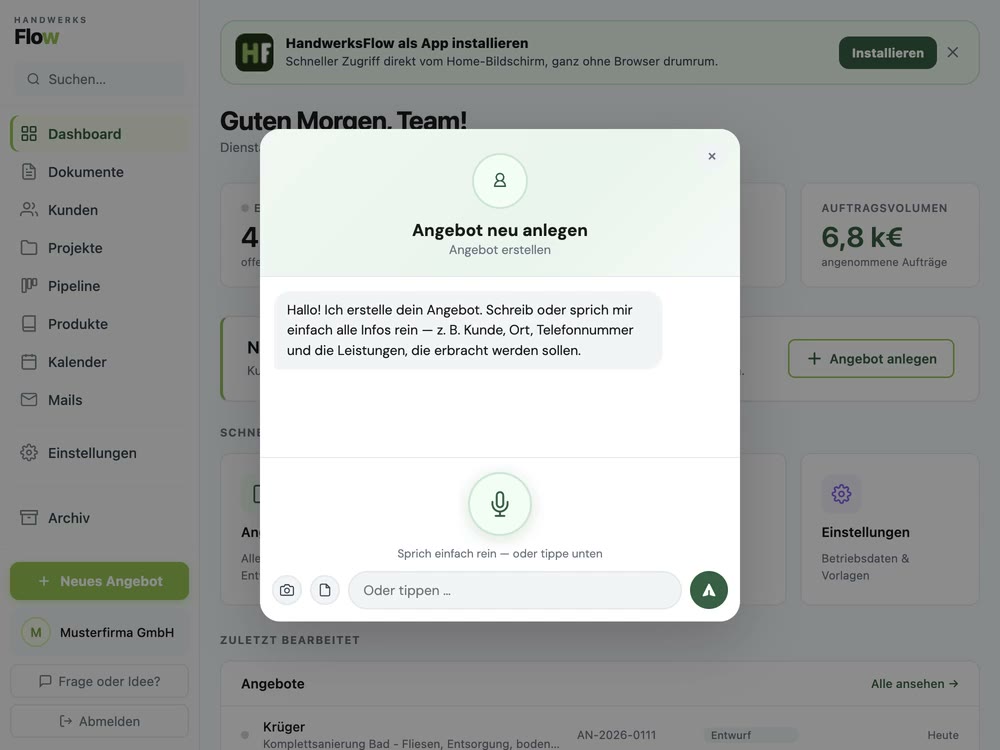Click the Angebot anlegen outlined button

(871, 358)
